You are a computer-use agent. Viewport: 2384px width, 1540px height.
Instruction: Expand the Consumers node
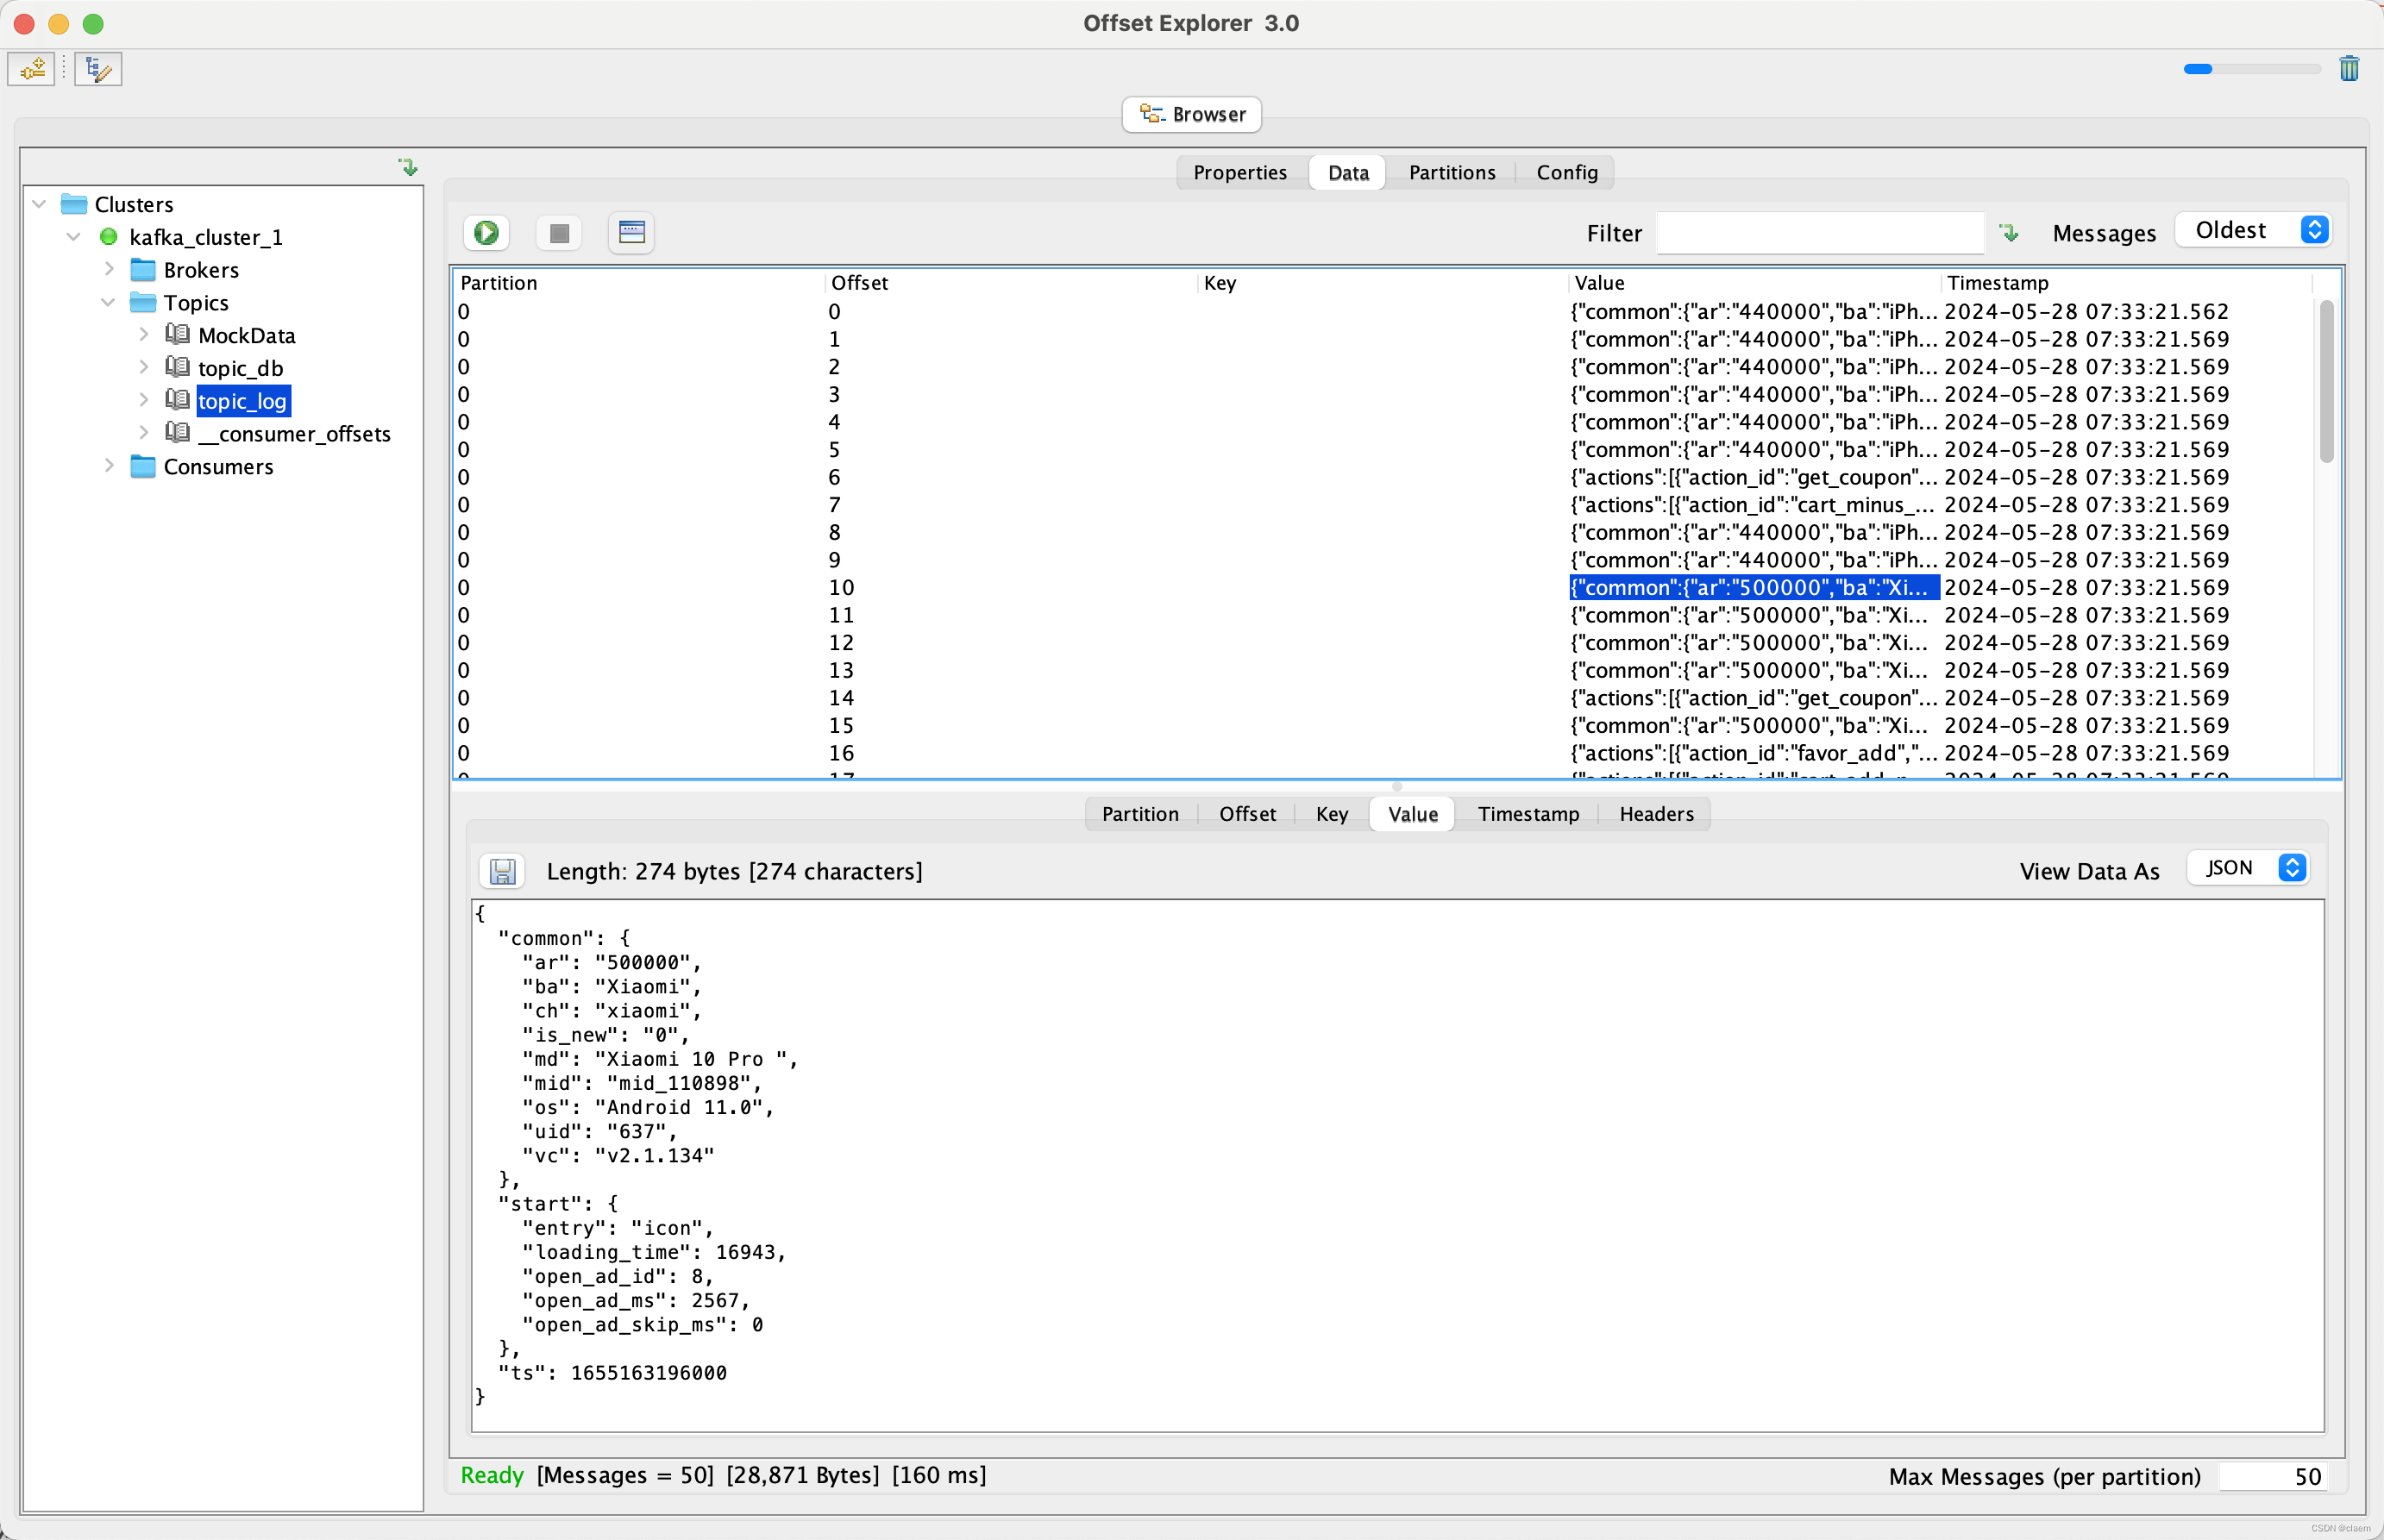point(109,467)
